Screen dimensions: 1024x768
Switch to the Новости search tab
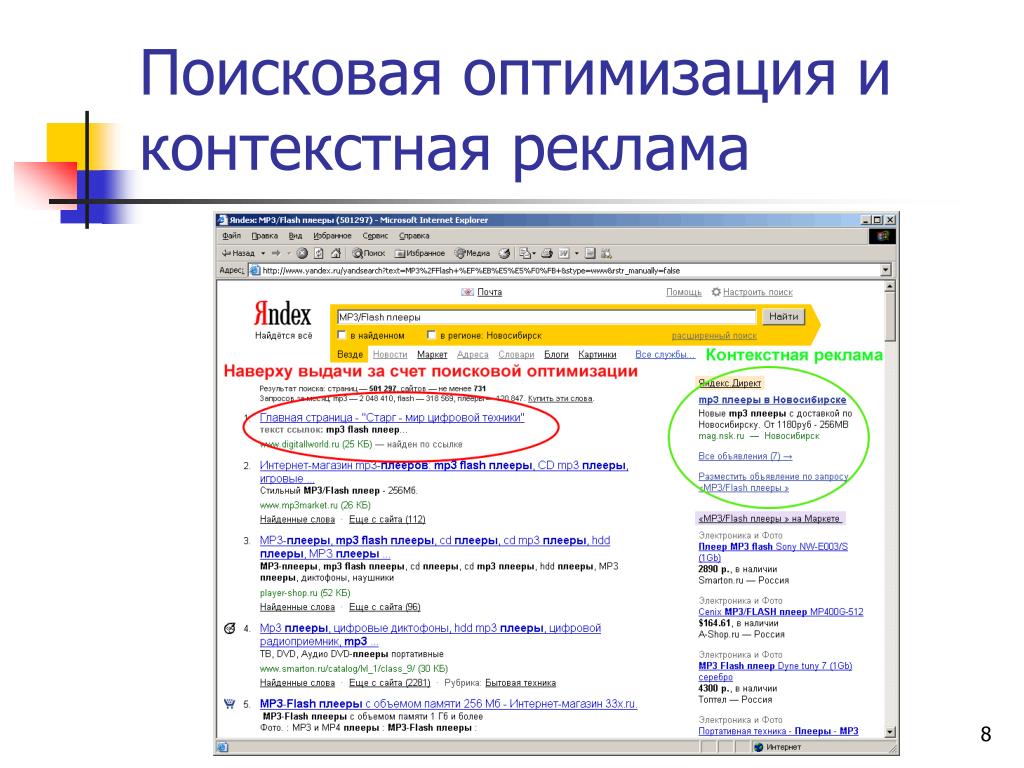point(390,355)
